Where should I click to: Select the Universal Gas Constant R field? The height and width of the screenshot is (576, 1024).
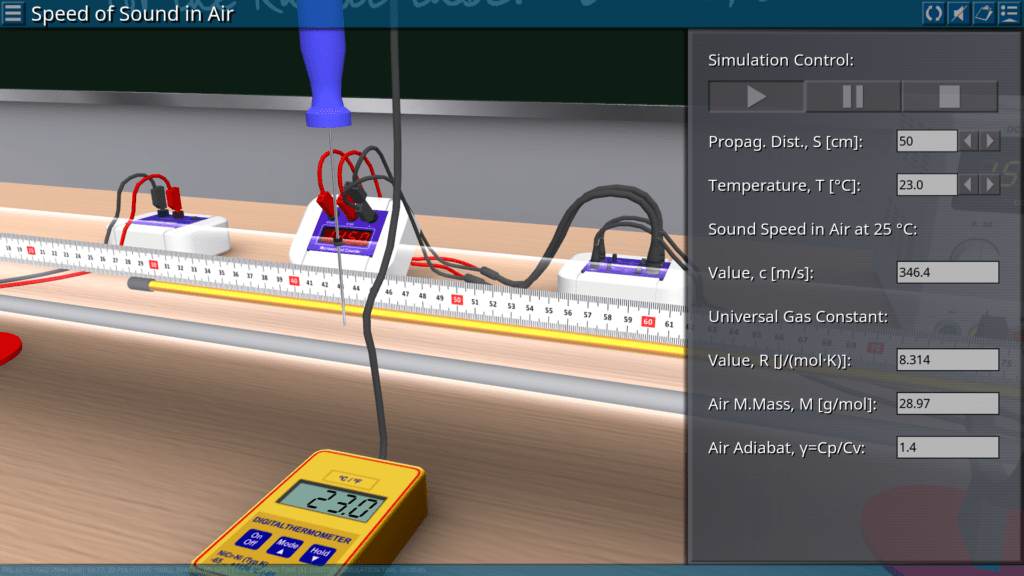pyautogui.click(x=948, y=360)
